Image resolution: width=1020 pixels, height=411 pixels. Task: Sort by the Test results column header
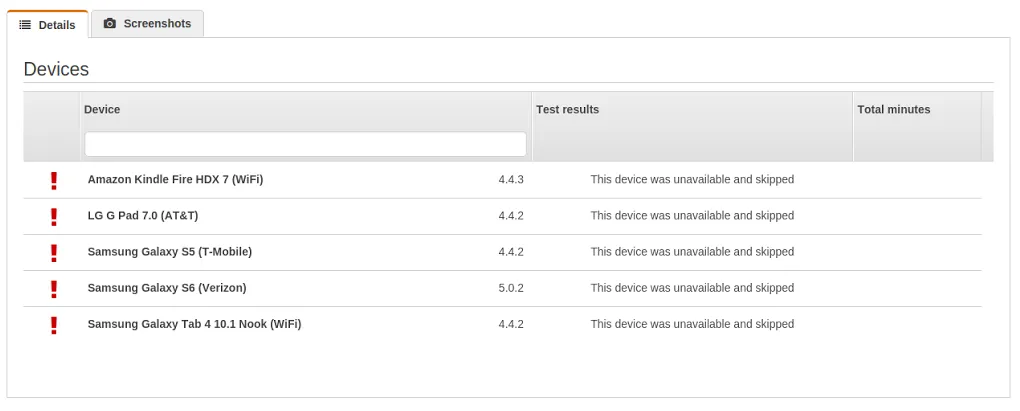tap(567, 109)
